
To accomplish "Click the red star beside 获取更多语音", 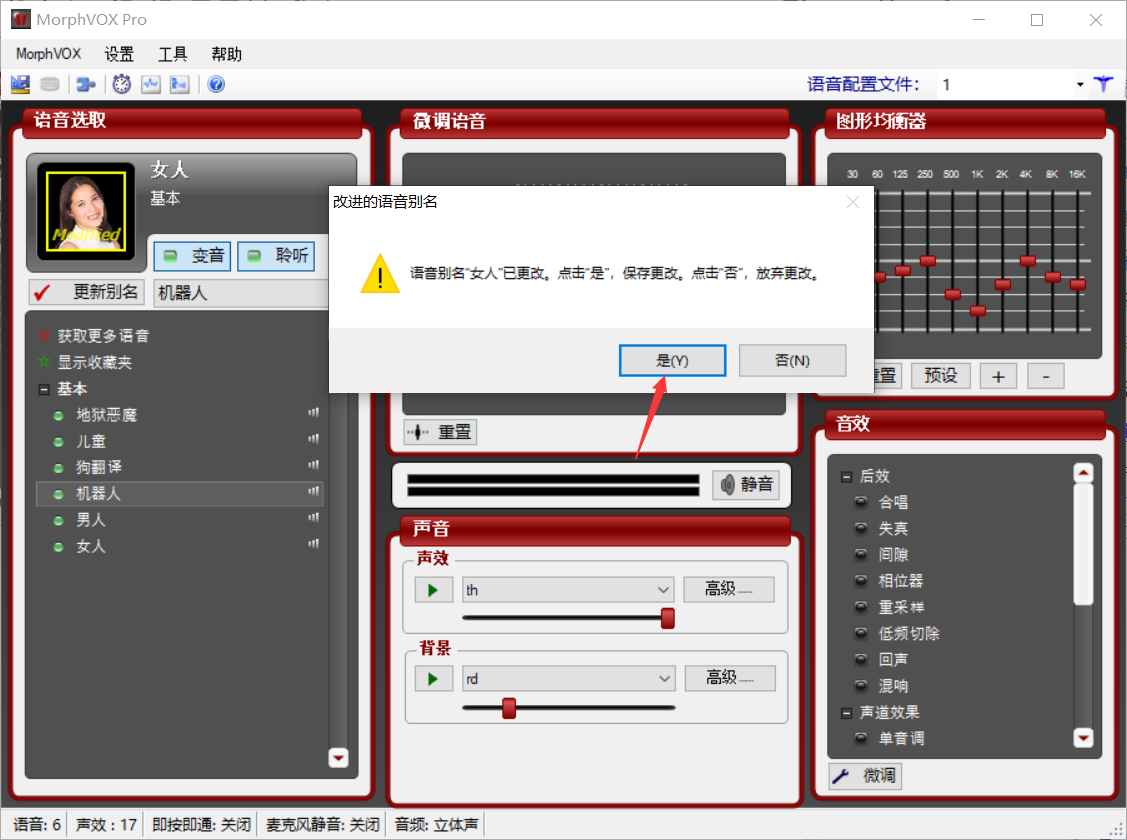I will (x=44, y=335).
